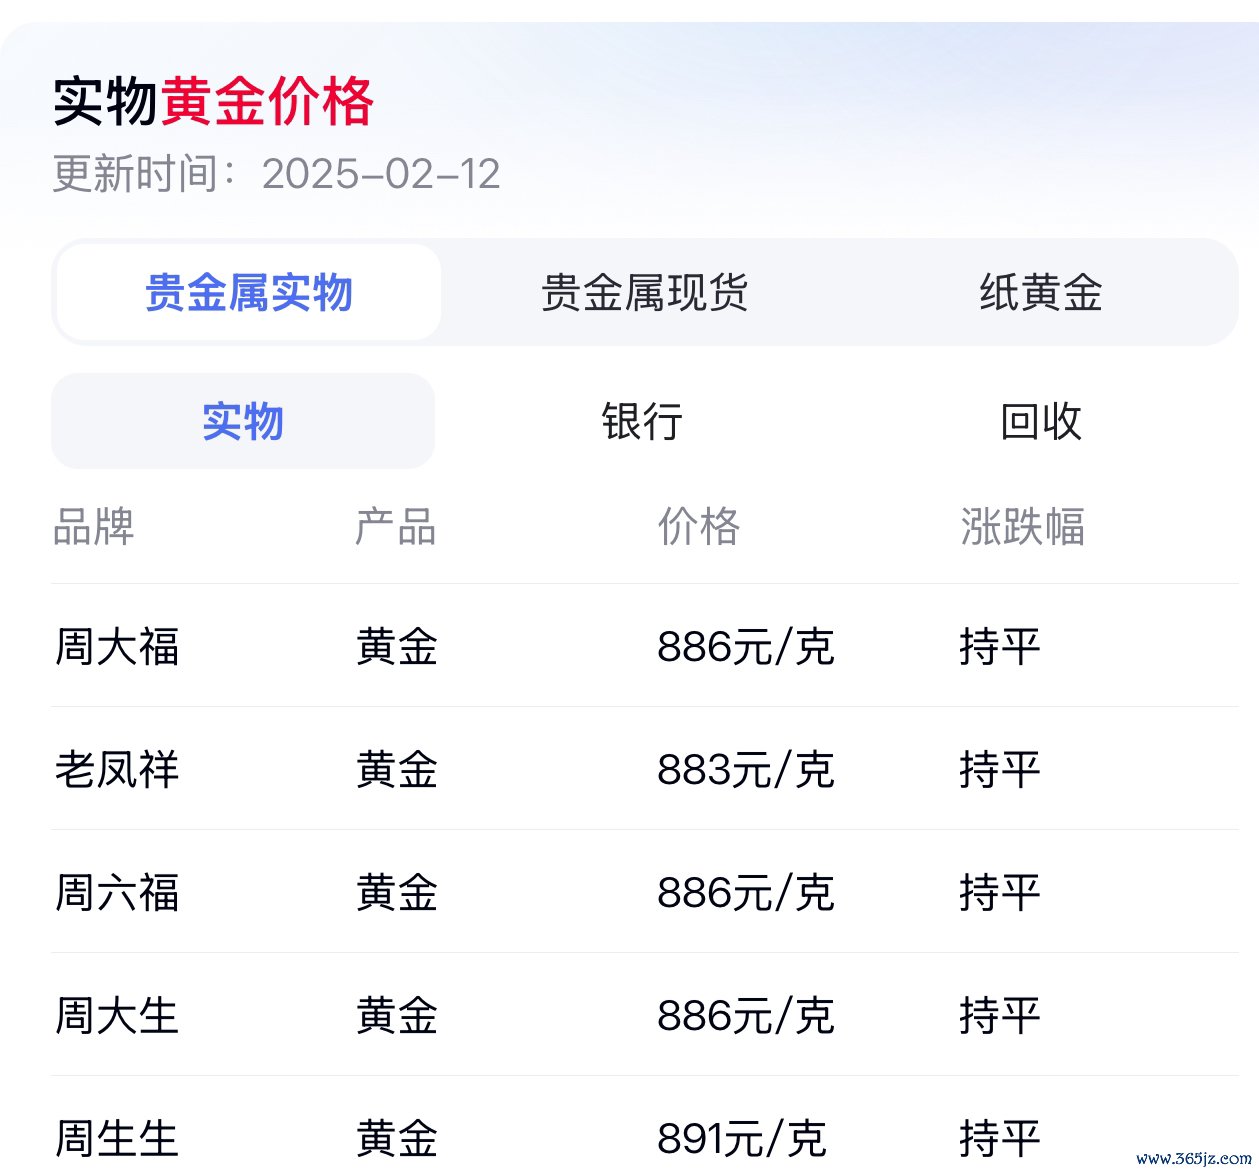Click 黄金 product in 周生生 row
The image size is (1259, 1174).
pos(397,1138)
